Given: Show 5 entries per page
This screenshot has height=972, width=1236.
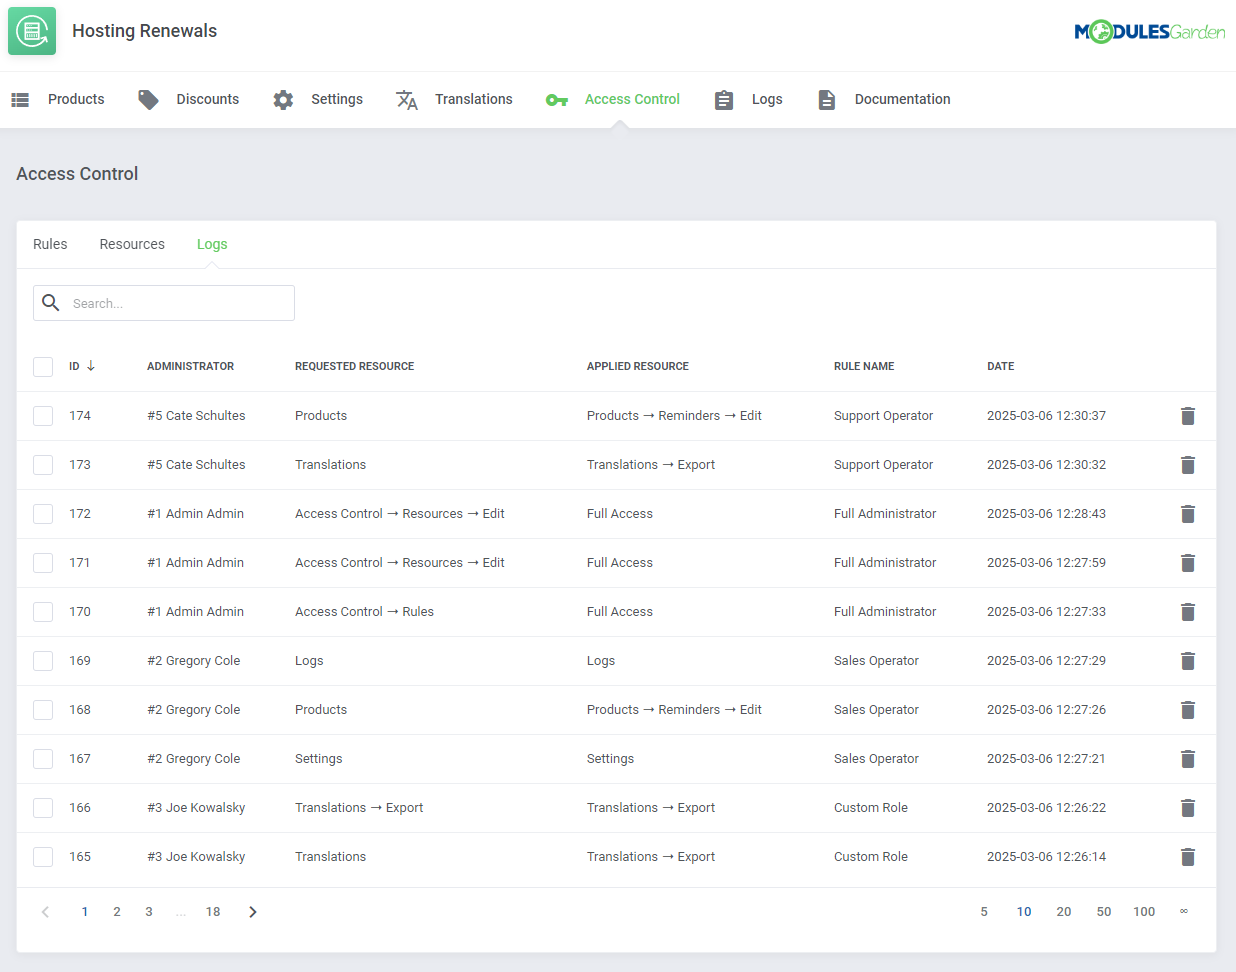Looking at the screenshot, I should pos(984,912).
